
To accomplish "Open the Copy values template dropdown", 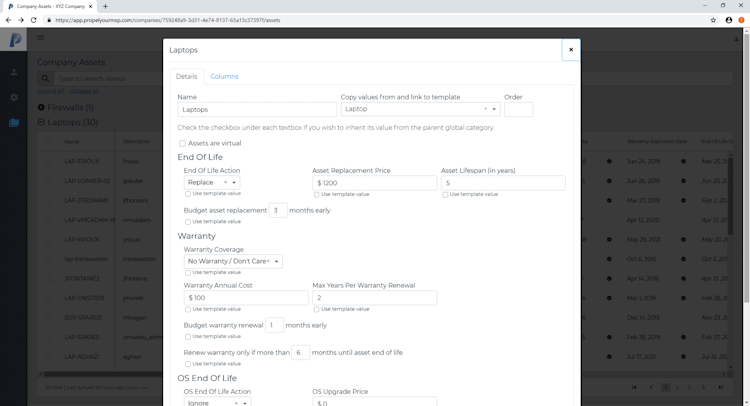I will (x=494, y=109).
